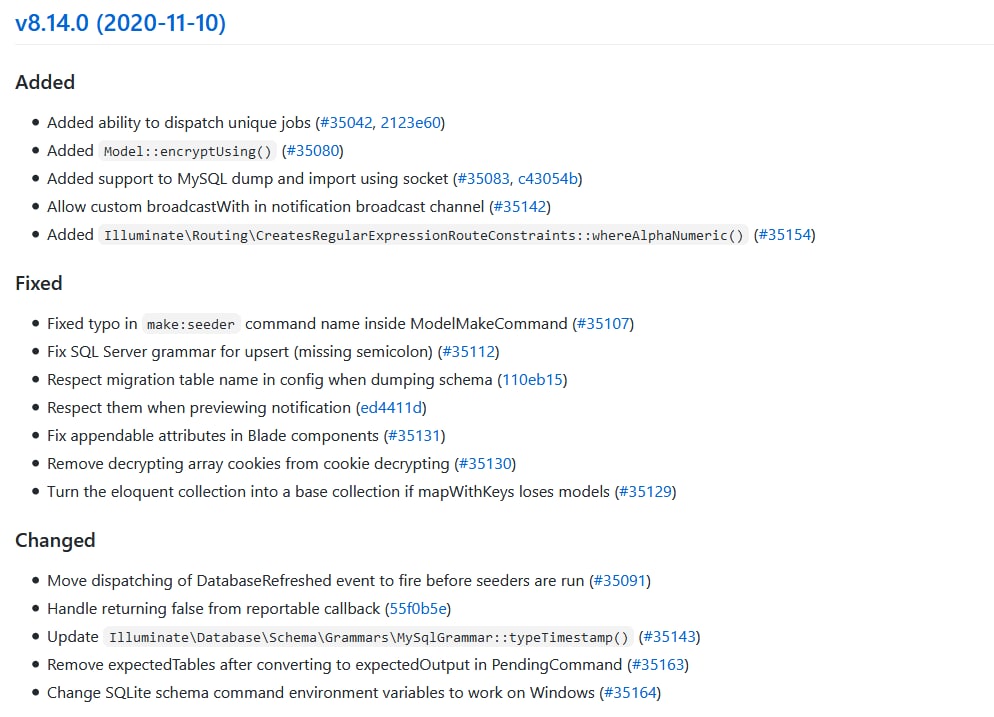Open commit 110eb15 link

[x=534, y=380]
